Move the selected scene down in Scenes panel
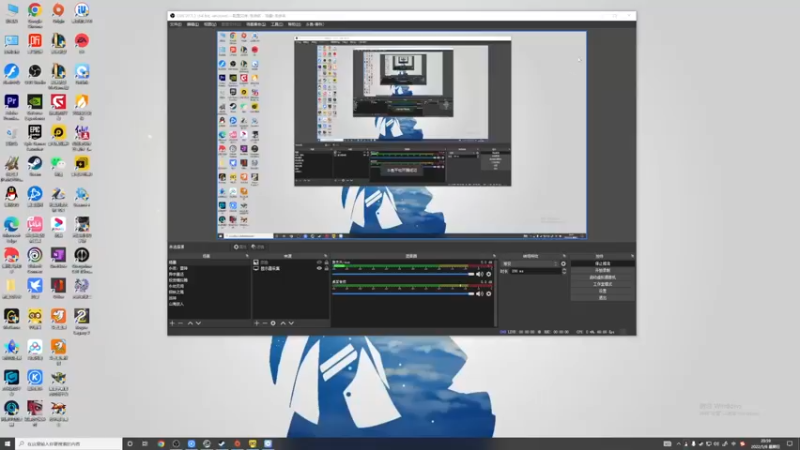This screenshot has width=800, height=450. point(198,323)
